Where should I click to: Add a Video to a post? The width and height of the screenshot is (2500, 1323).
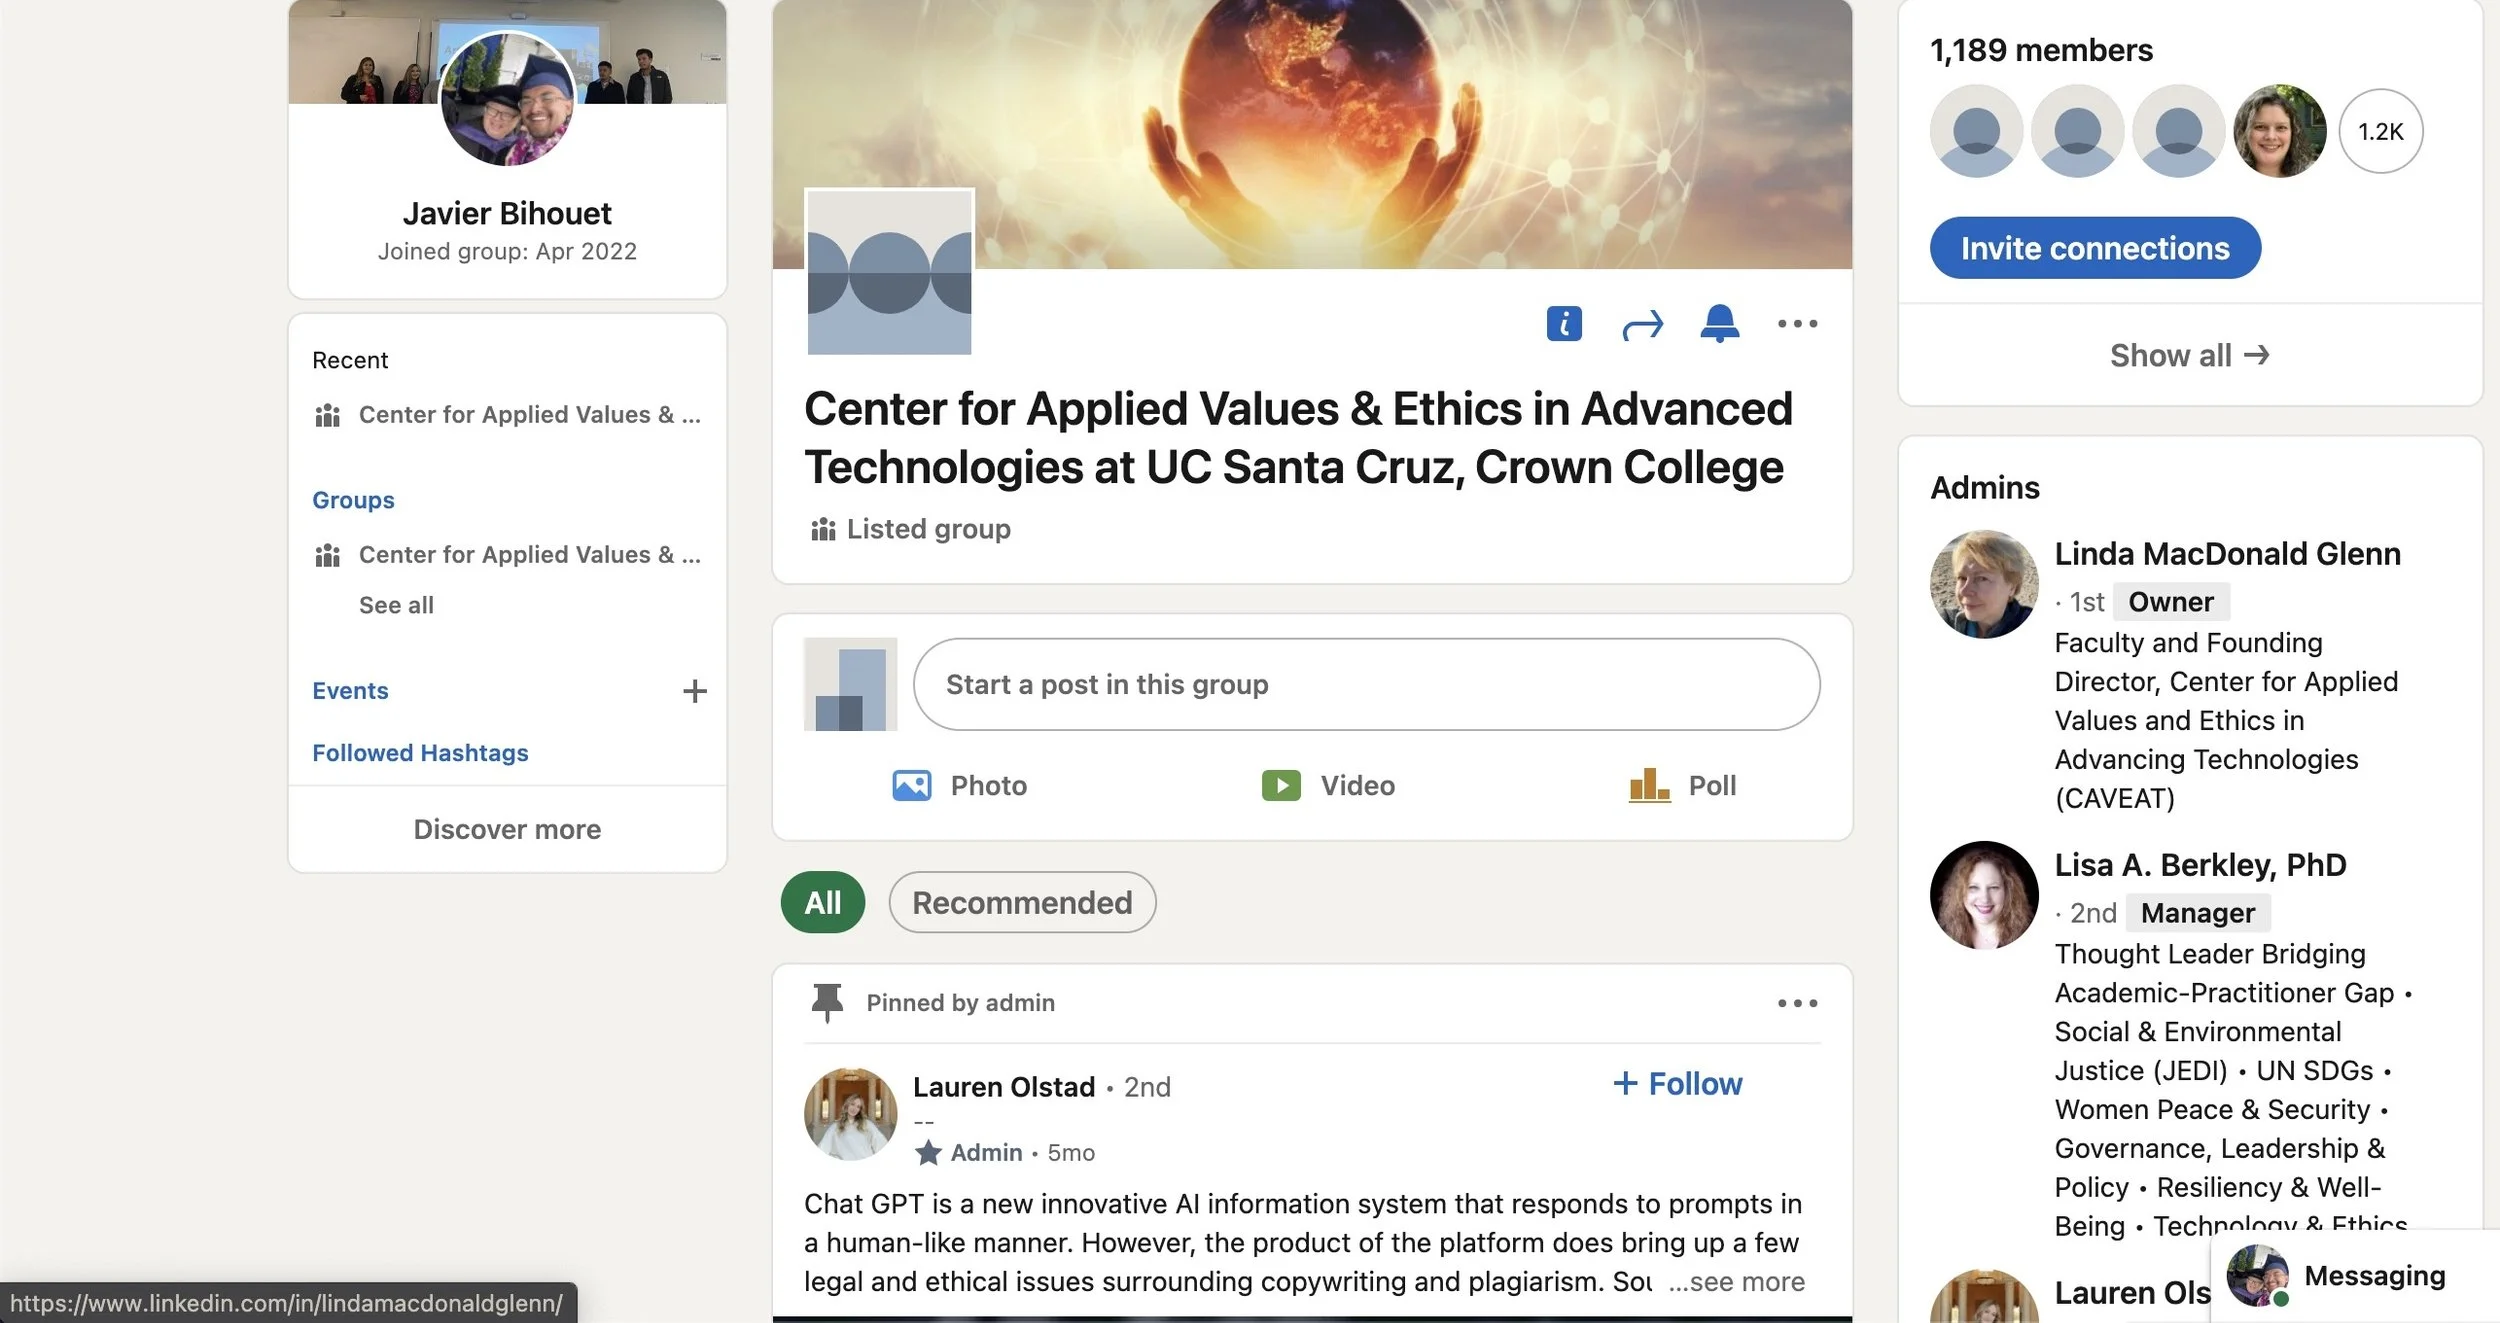click(x=1328, y=785)
